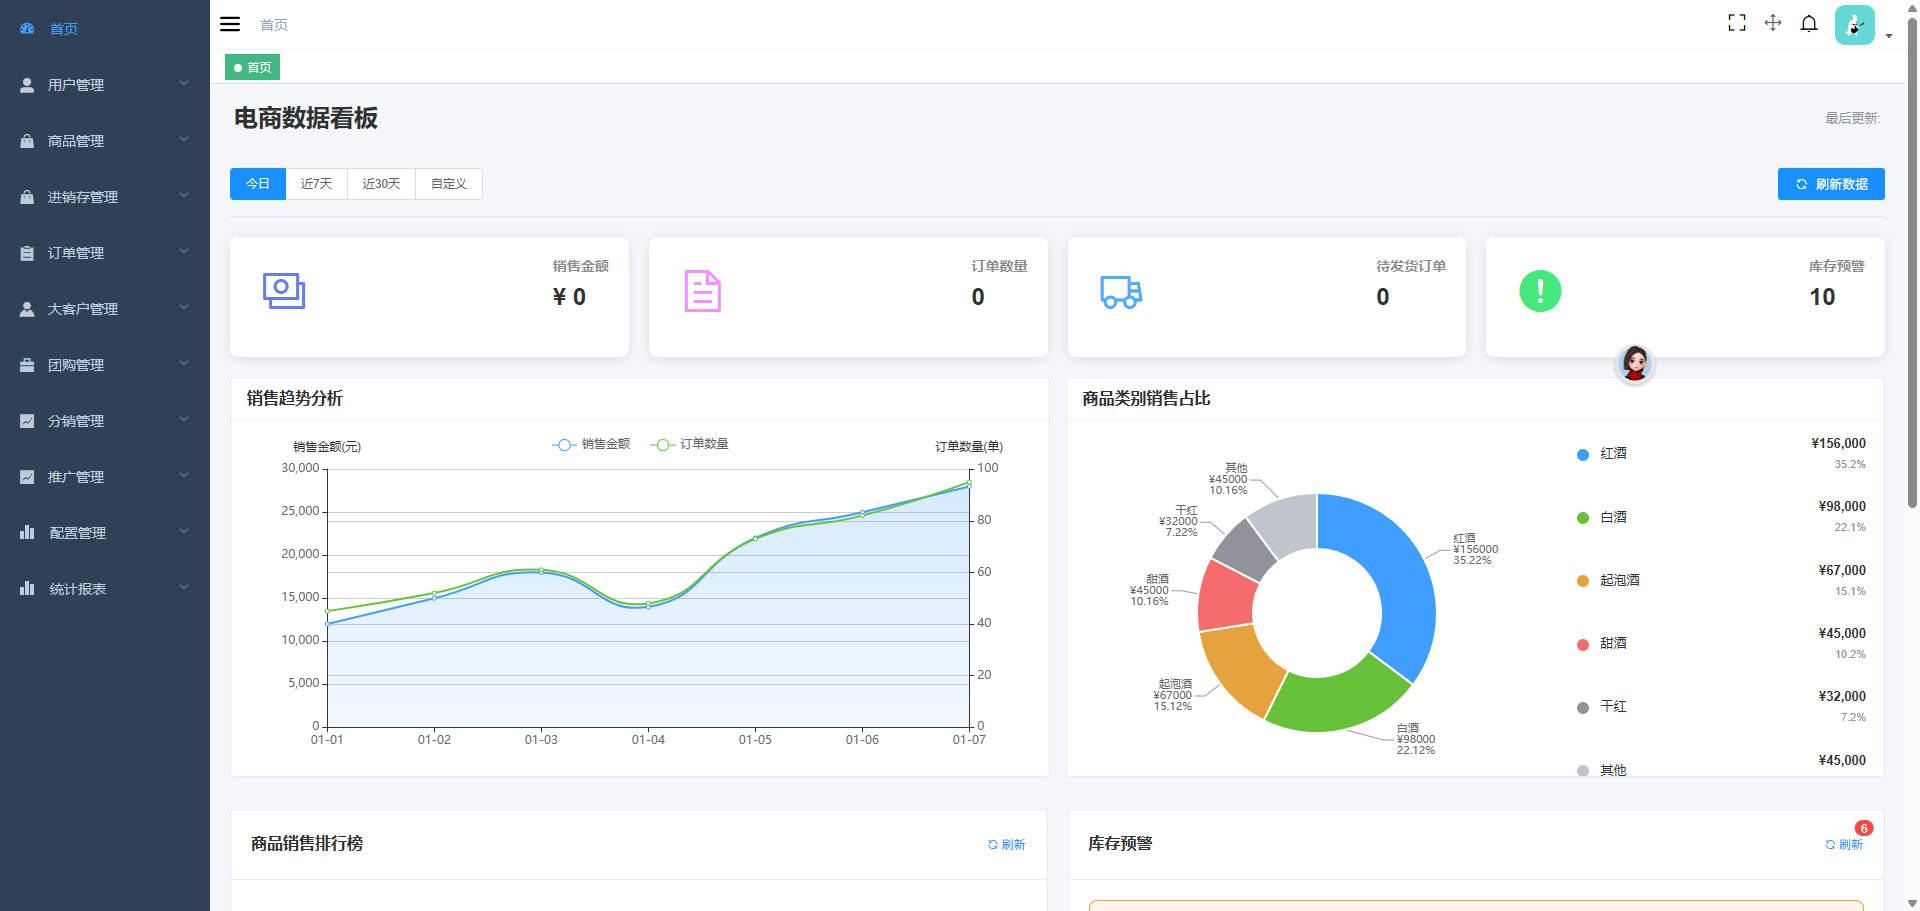Click the floating assistant girl avatar
The width and height of the screenshot is (1920, 911).
[x=1635, y=363]
